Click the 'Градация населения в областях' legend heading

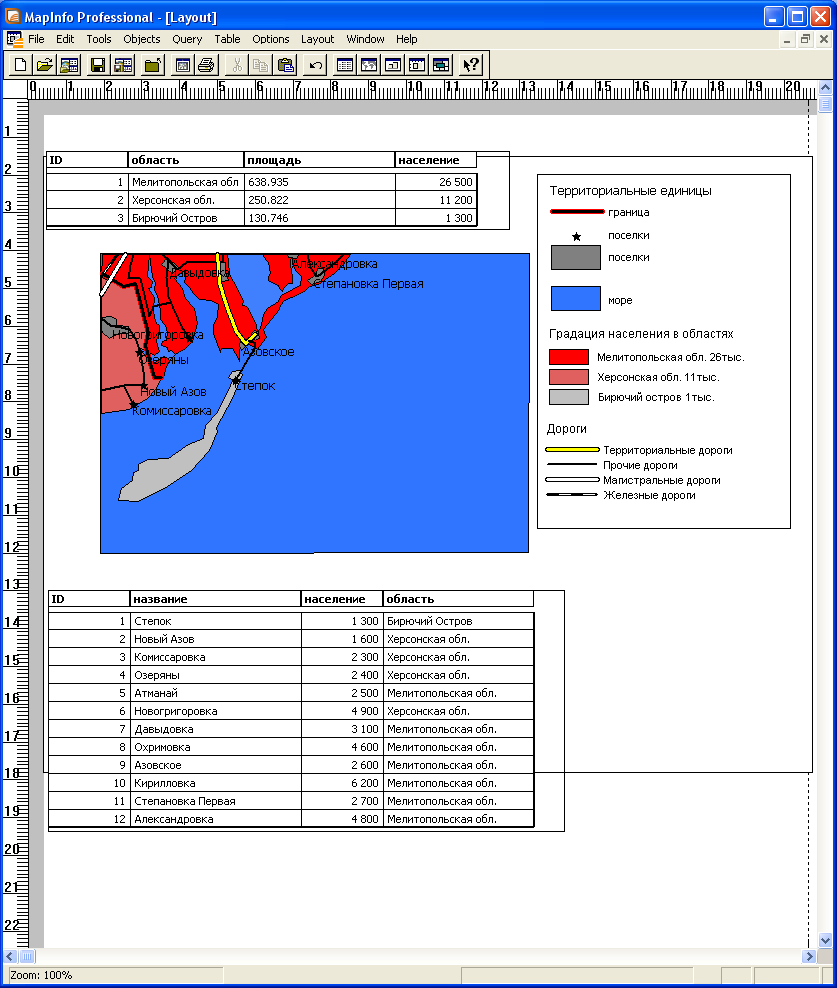click(x=641, y=334)
